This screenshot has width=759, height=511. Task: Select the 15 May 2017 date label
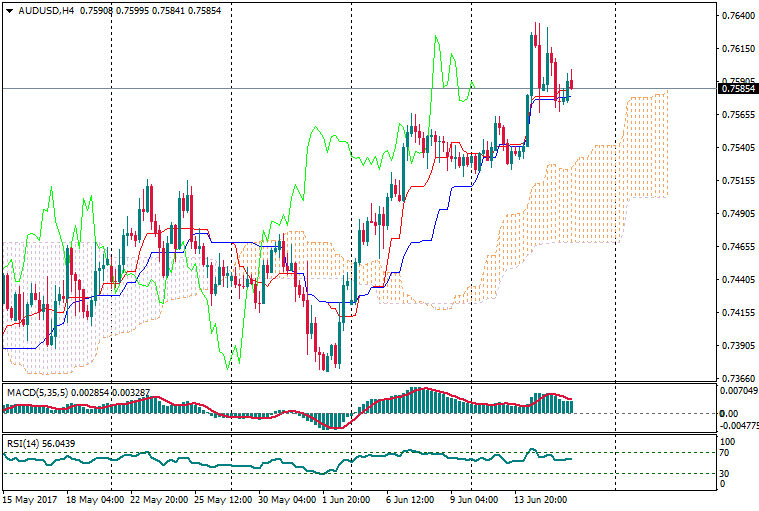pyautogui.click(x=29, y=498)
